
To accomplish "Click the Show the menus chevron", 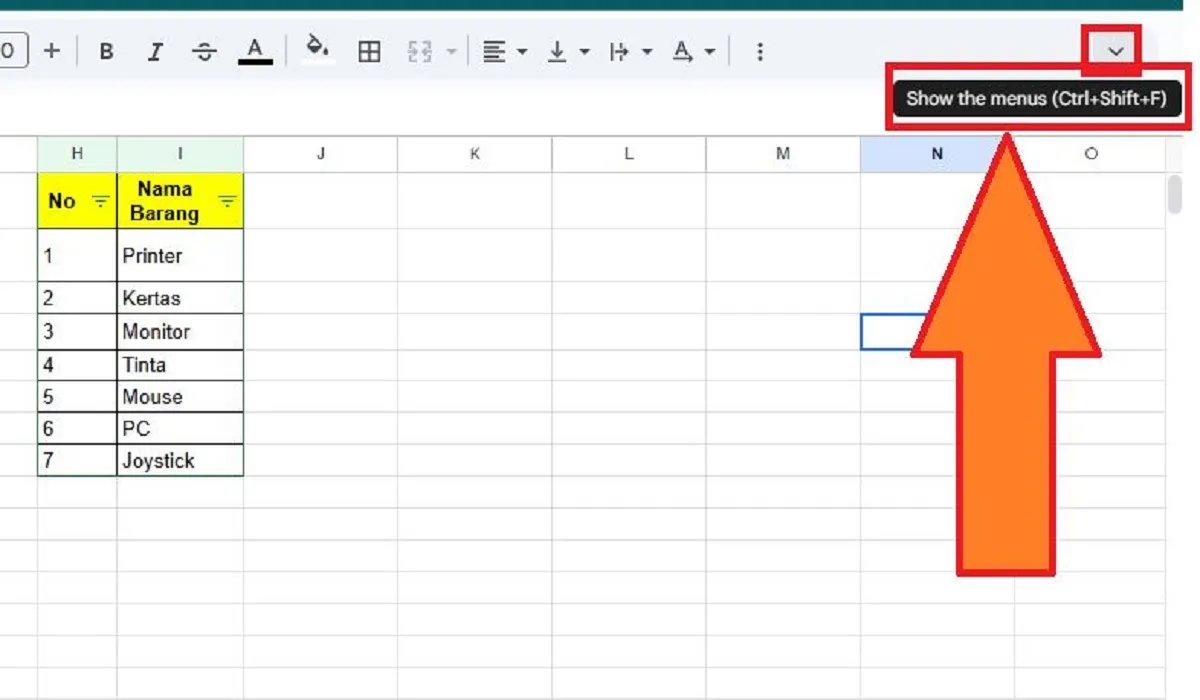I will coord(1116,51).
